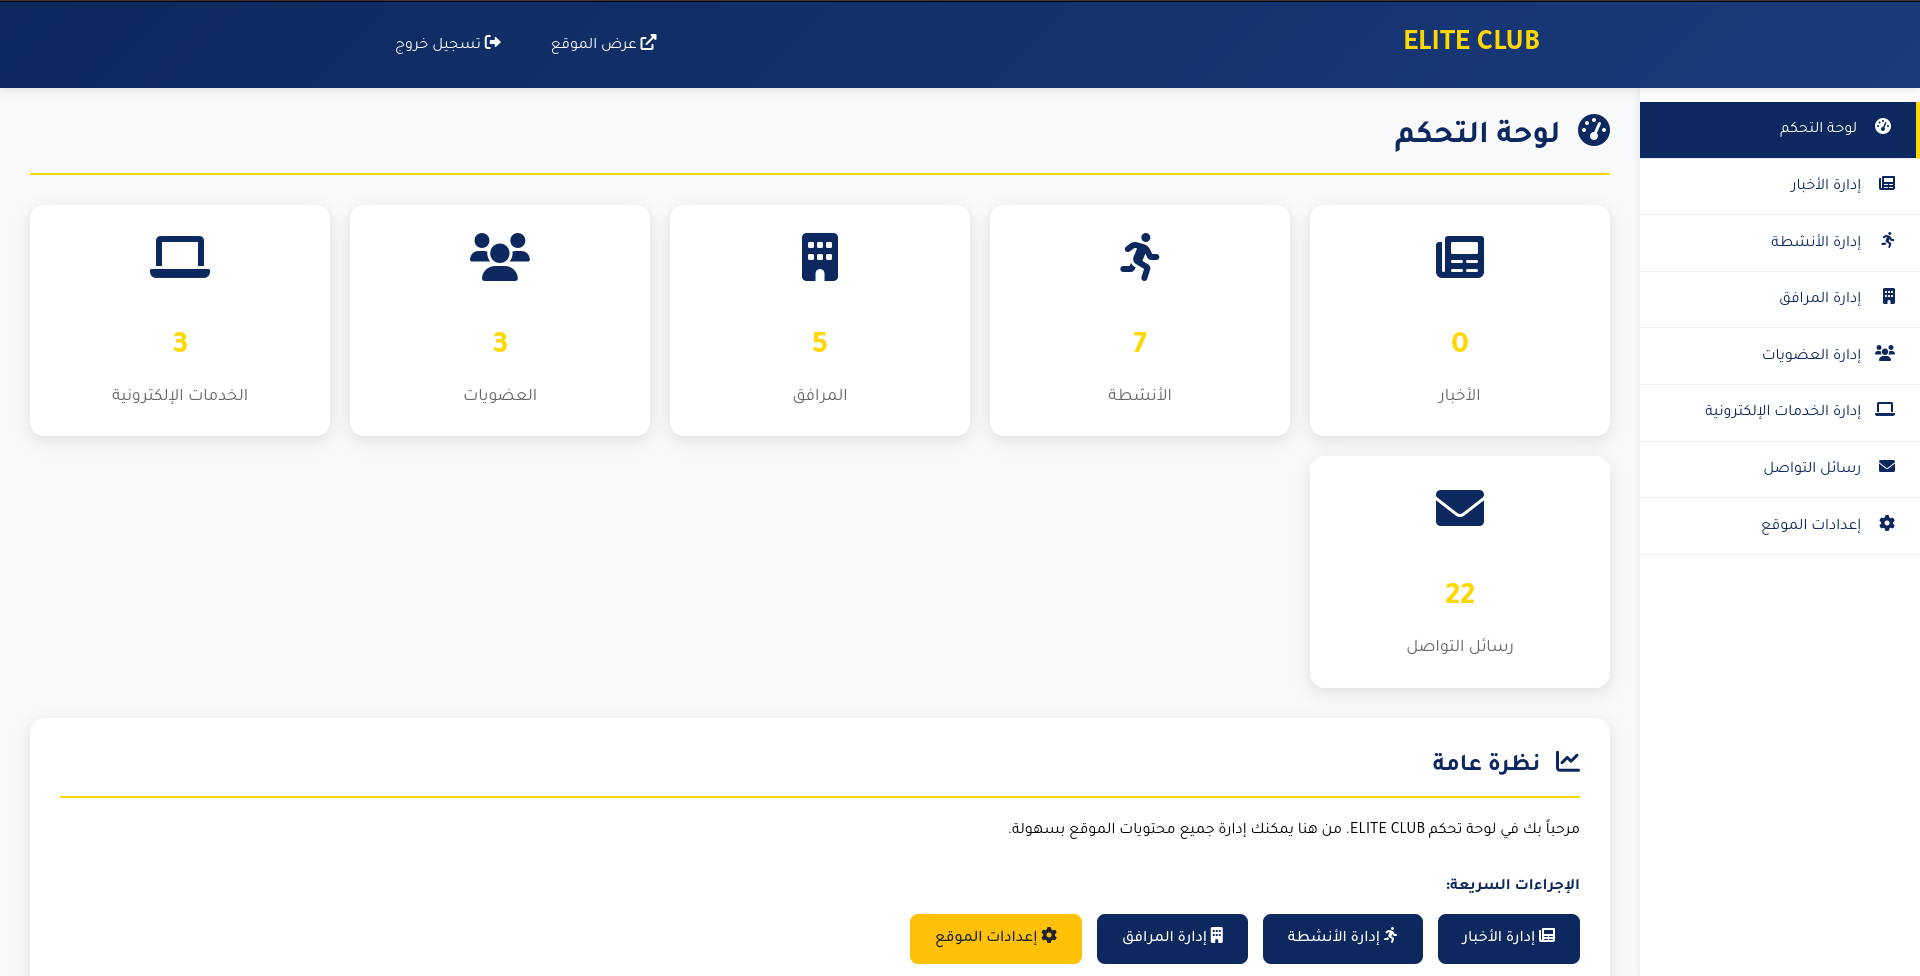Click the news count 0 on الأخبار card
The width and height of the screenshot is (1920, 976).
tap(1460, 342)
